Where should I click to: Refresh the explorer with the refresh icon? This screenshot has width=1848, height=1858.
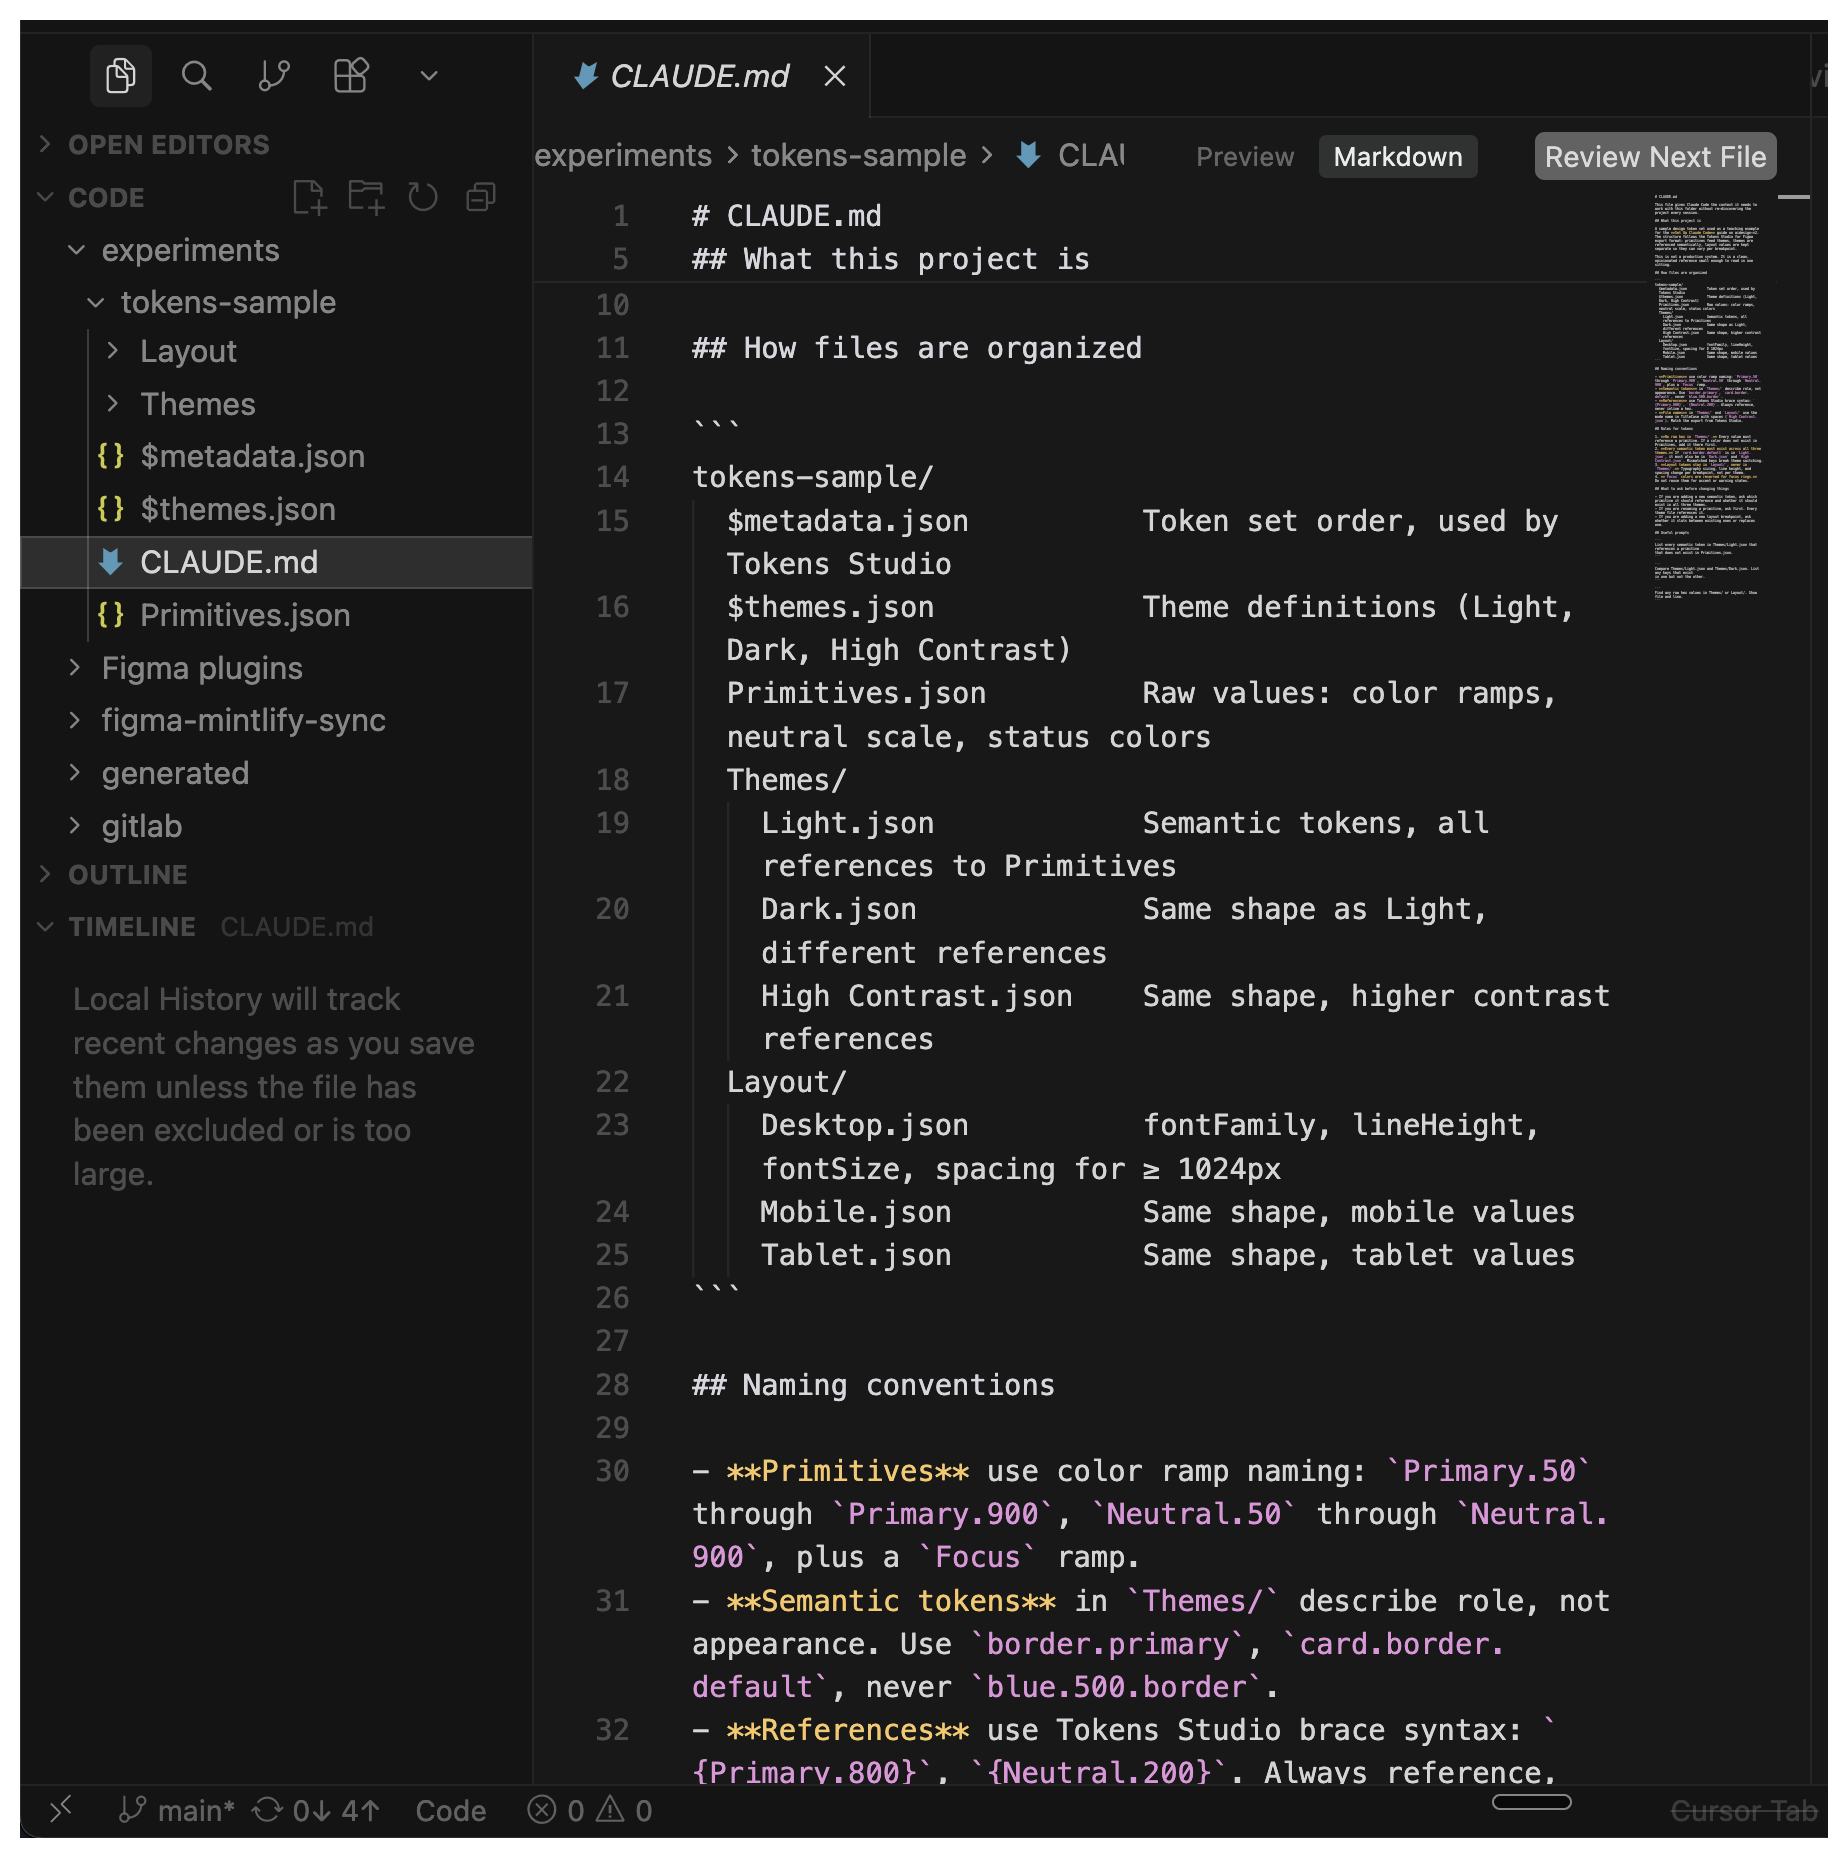(x=423, y=197)
